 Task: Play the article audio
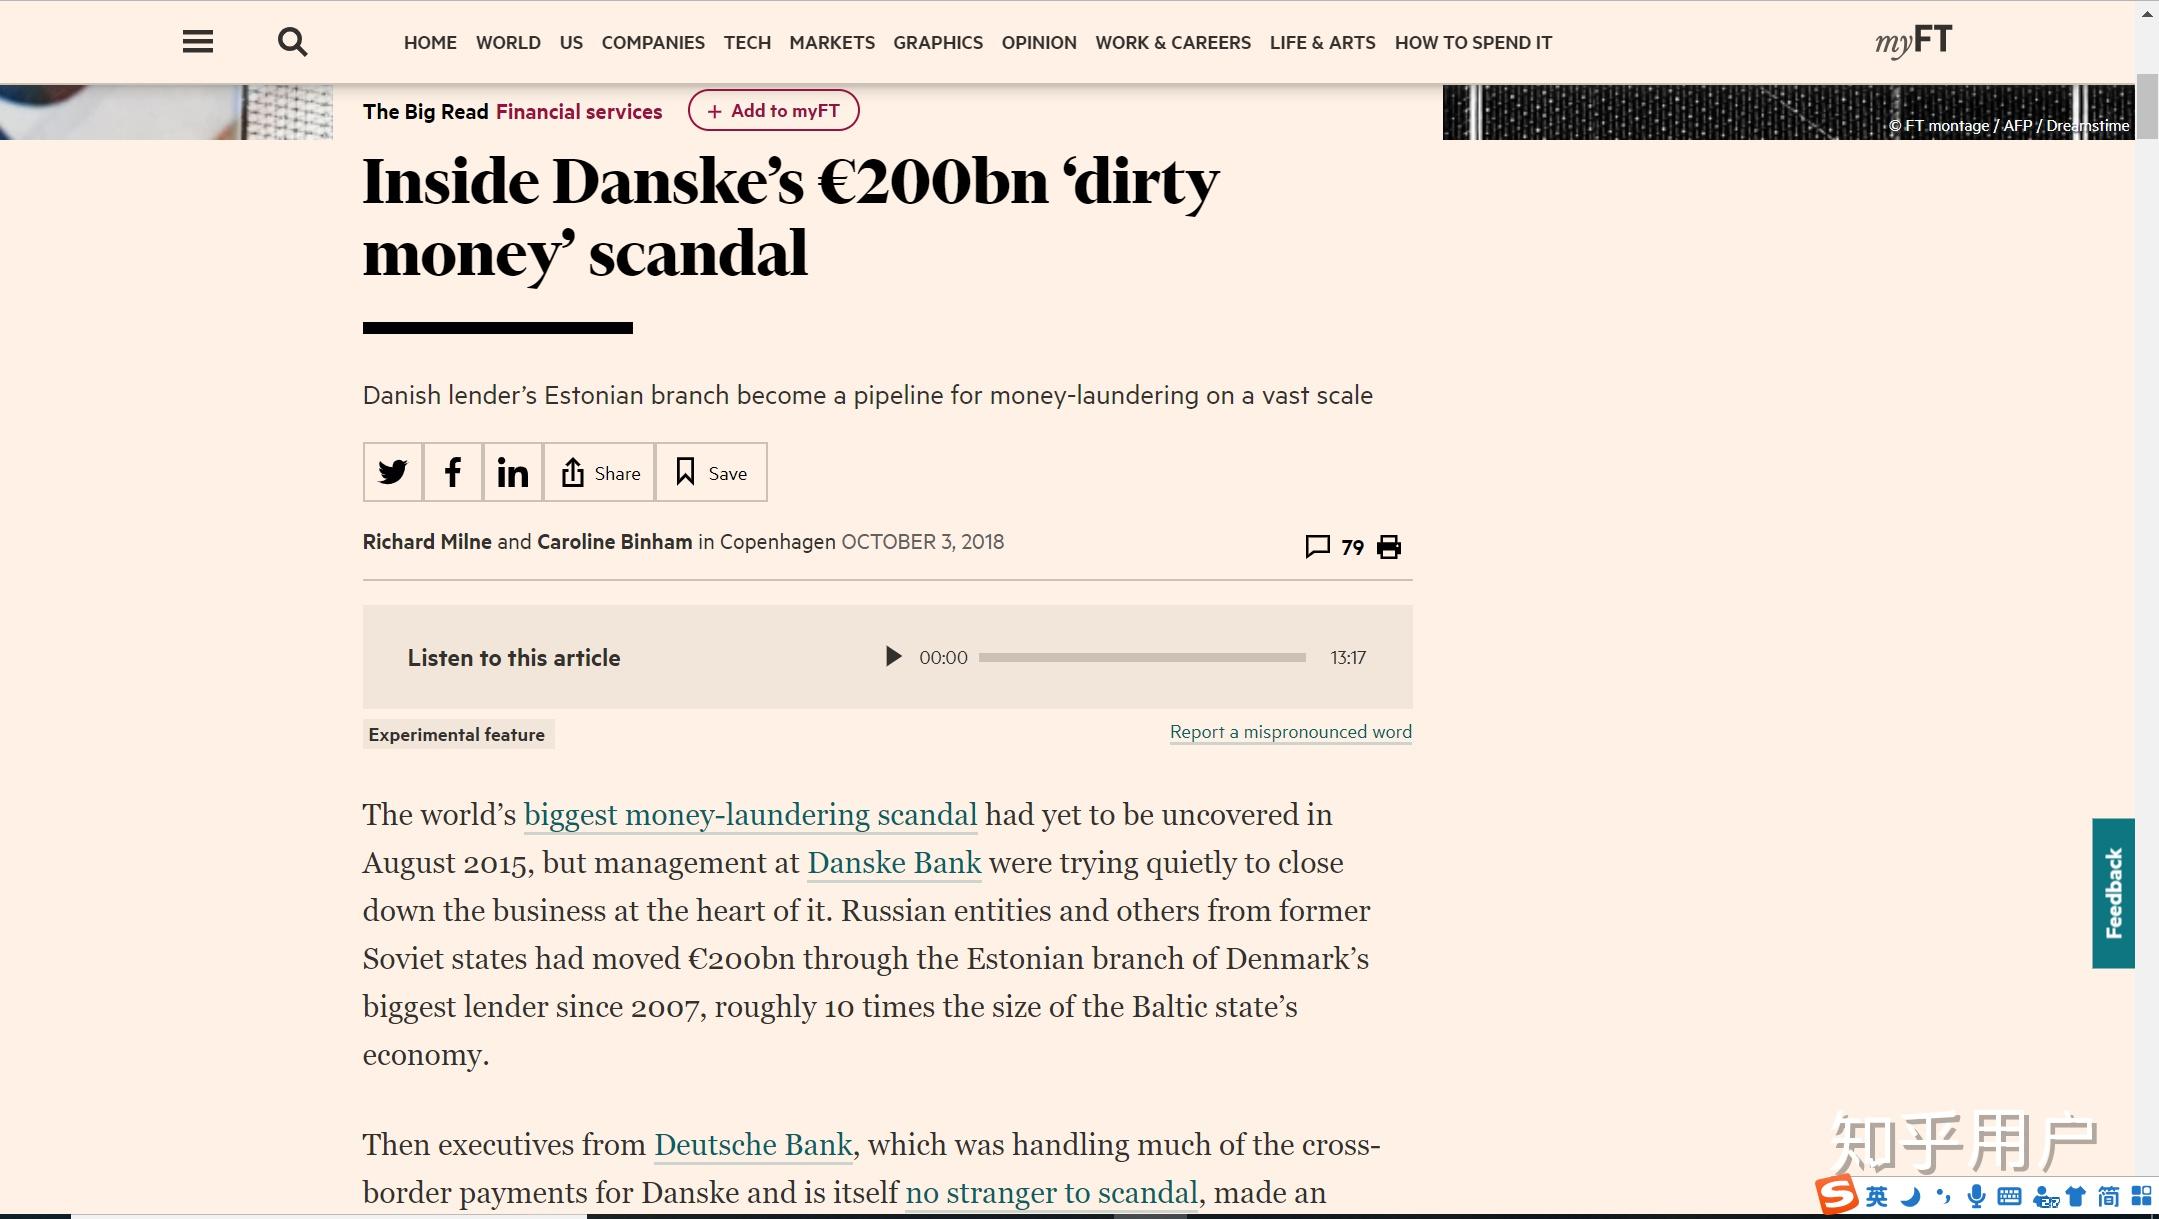pos(893,657)
